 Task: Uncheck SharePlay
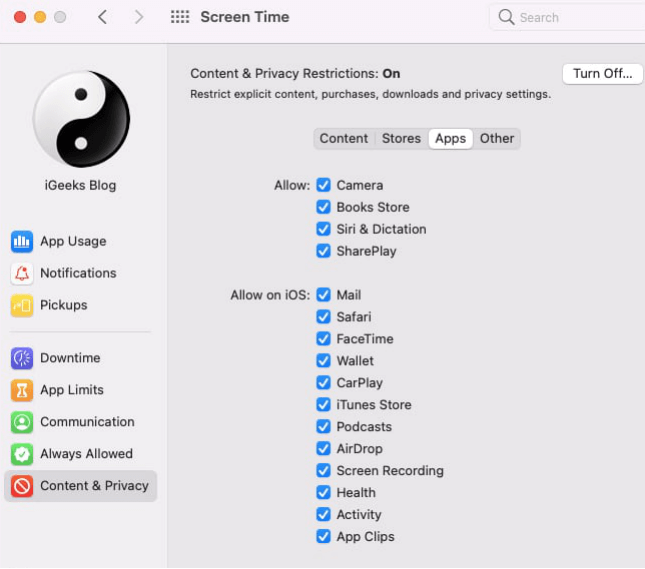(x=323, y=251)
